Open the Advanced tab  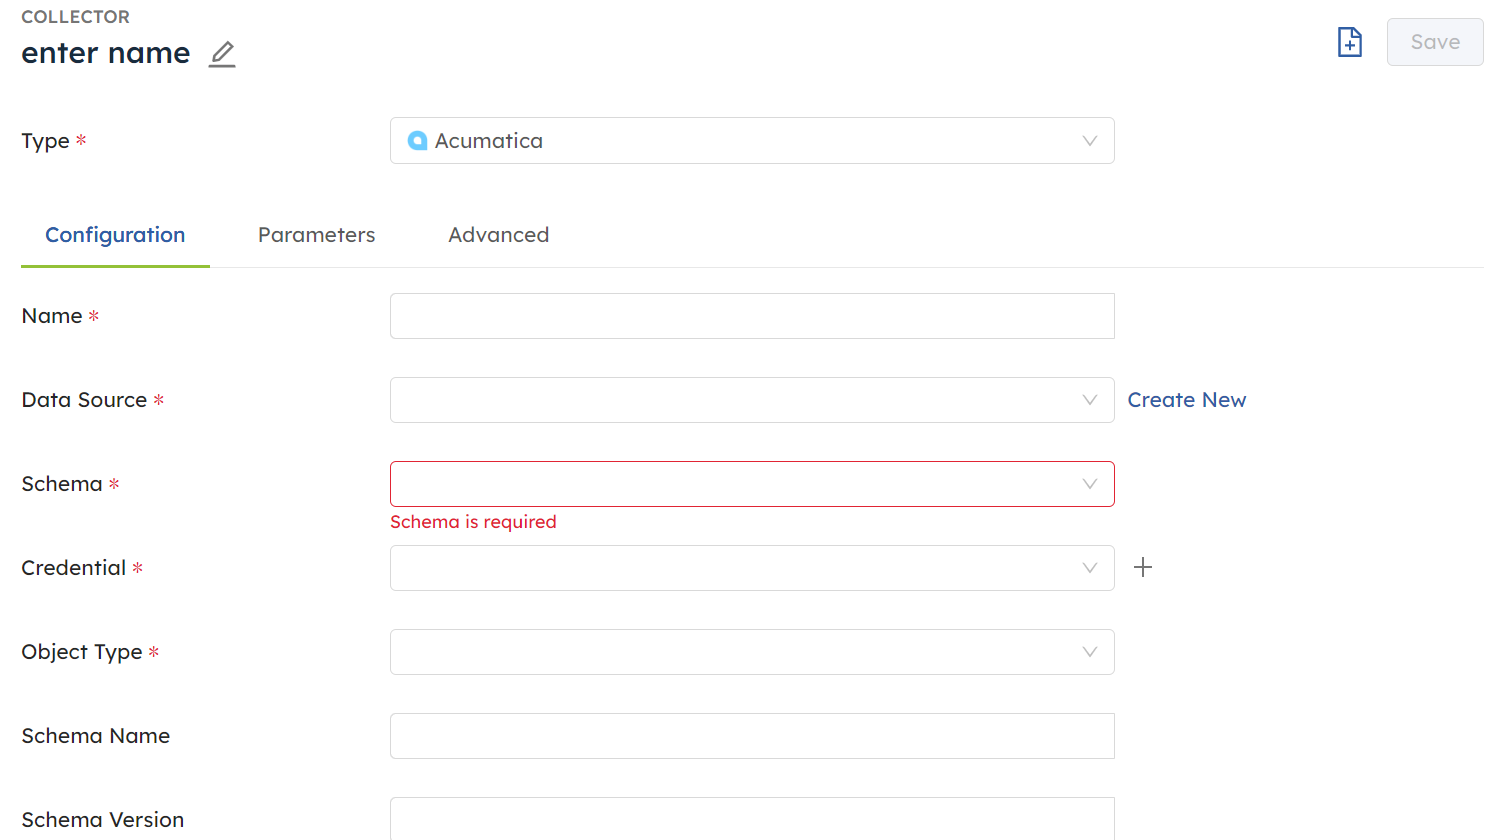tap(498, 235)
